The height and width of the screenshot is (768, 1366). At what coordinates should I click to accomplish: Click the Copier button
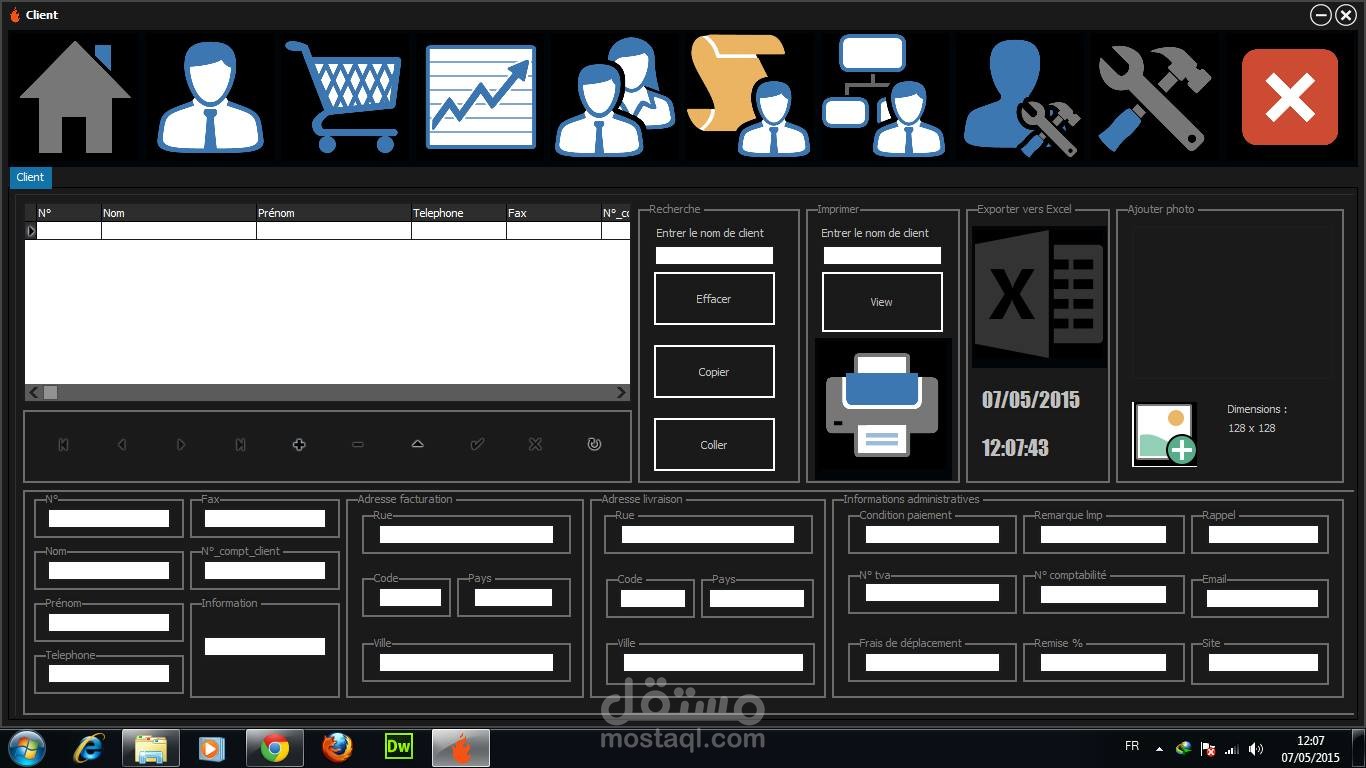pyautogui.click(x=714, y=372)
